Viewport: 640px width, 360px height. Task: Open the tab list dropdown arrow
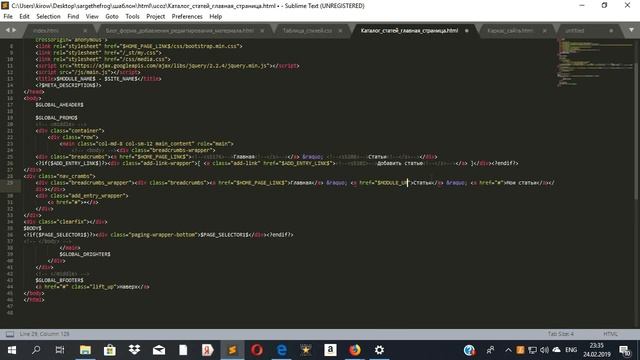coord(631,30)
